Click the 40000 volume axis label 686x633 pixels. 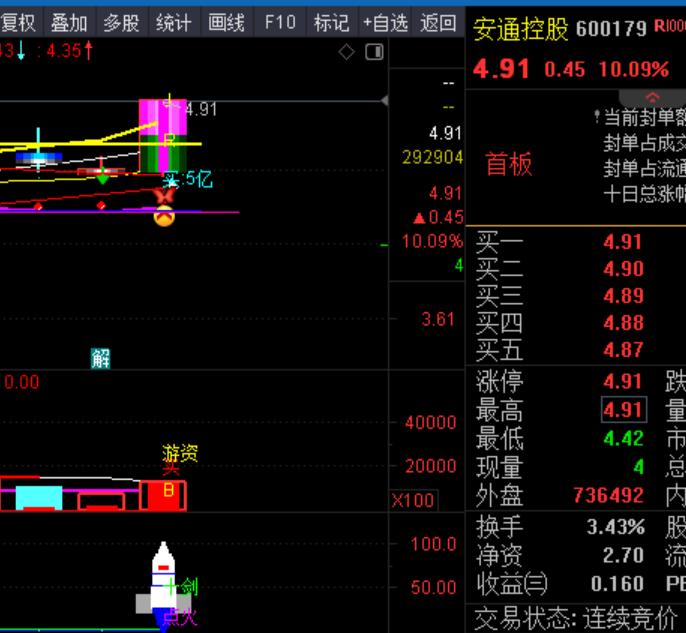pyautogui.click(x=431, y=423)
